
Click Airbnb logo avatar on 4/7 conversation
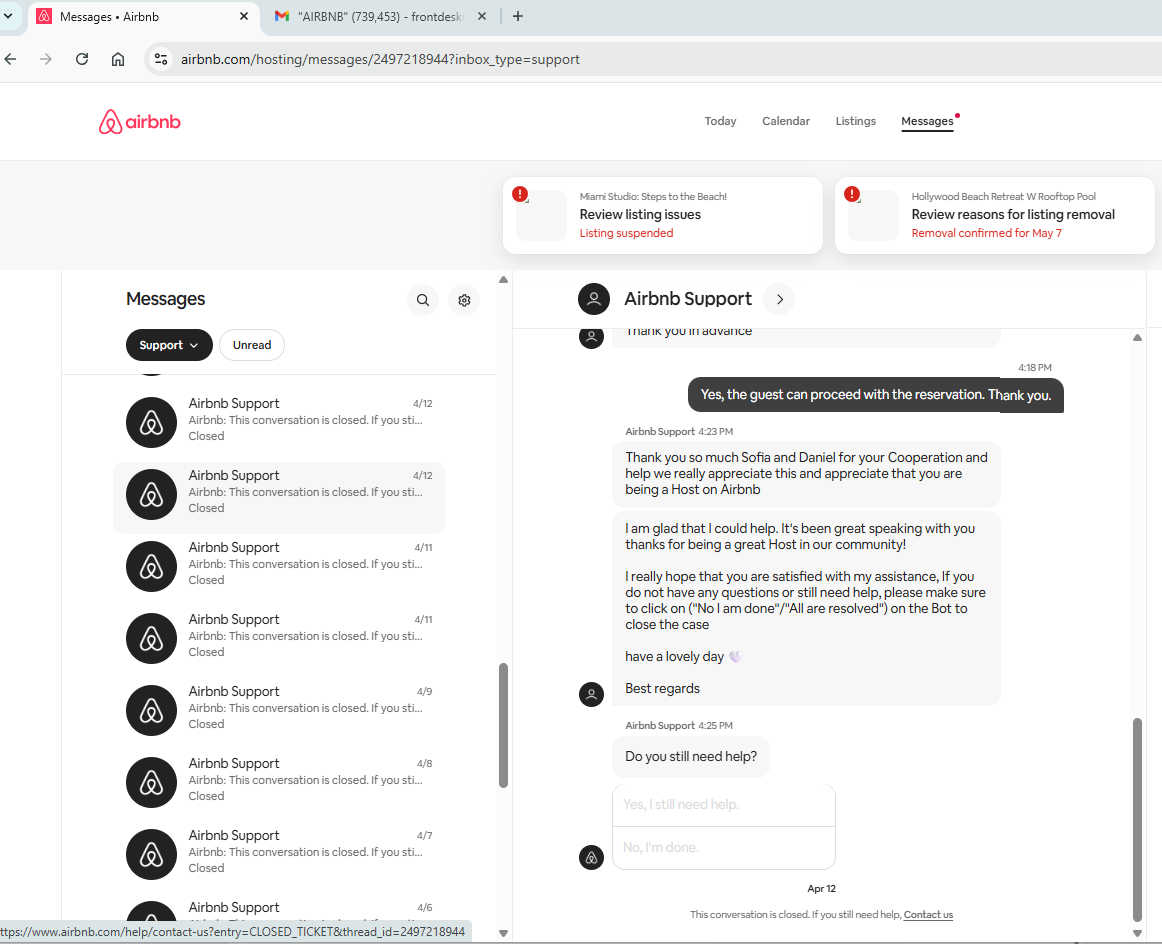click(x=151, y=854)
